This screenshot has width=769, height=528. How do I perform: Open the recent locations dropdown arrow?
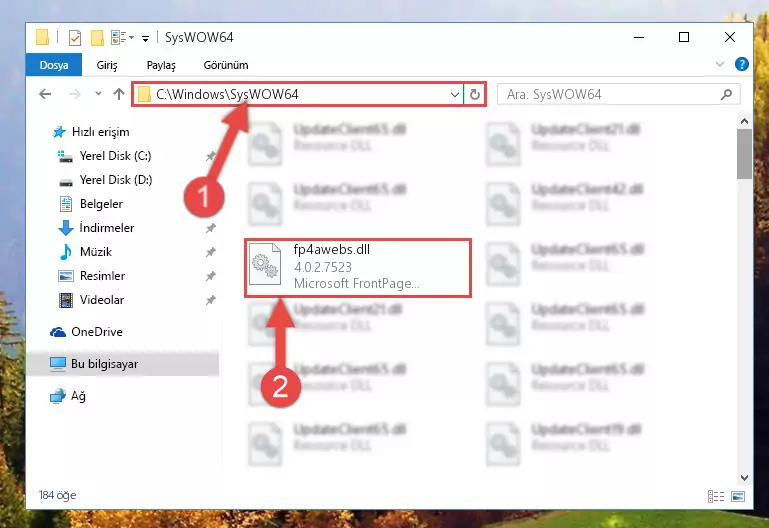click(x=99, y=93)
